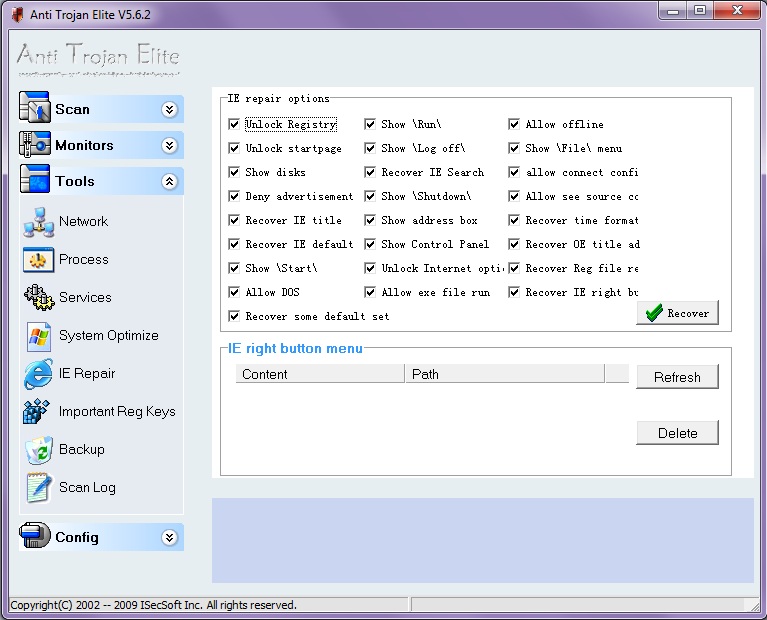Toggle Recover IE right button checkbox
The image size is (767, 620).
(514, 292)
